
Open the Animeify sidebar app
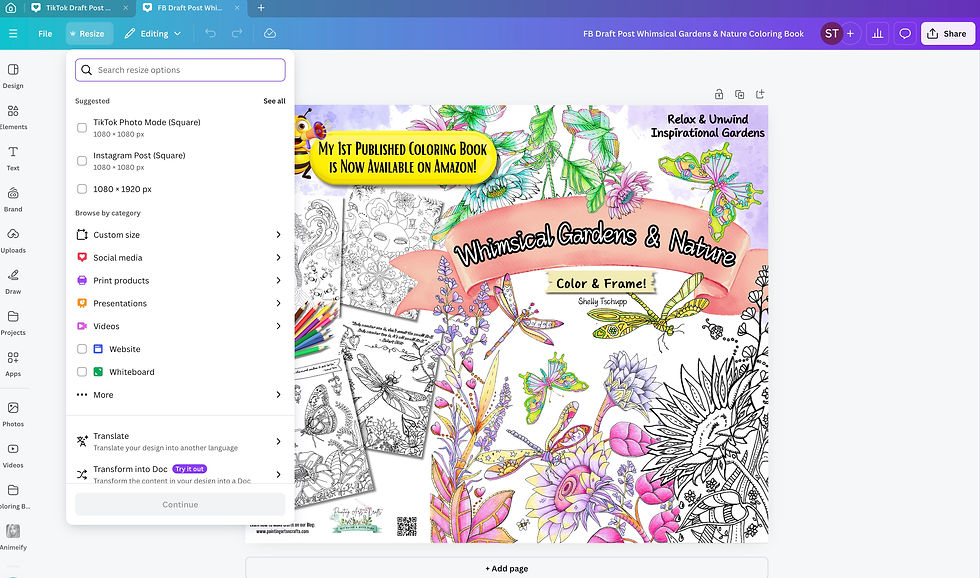click(x=12, y=537)
